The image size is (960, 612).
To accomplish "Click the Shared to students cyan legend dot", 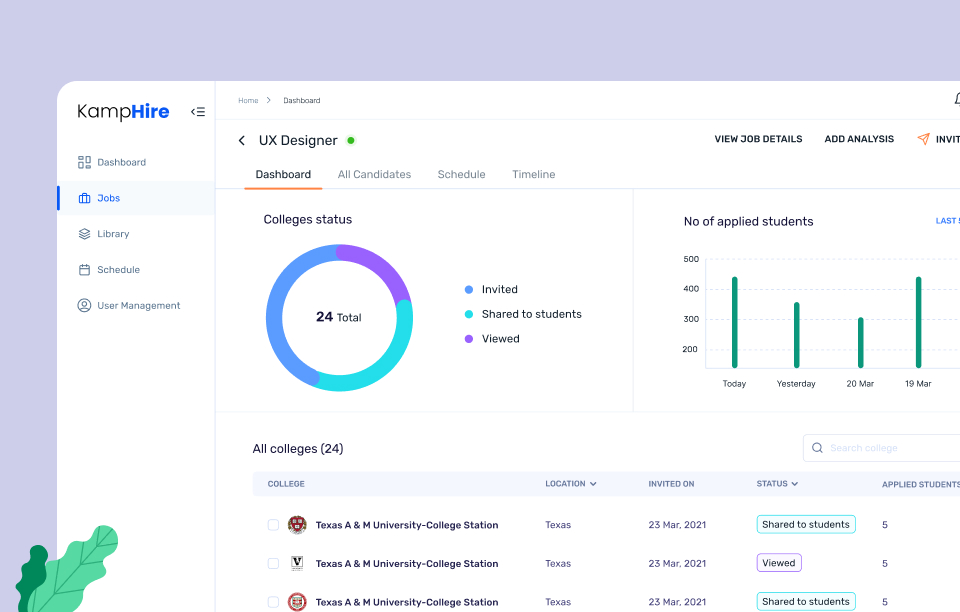I will [x=469, y=314].
